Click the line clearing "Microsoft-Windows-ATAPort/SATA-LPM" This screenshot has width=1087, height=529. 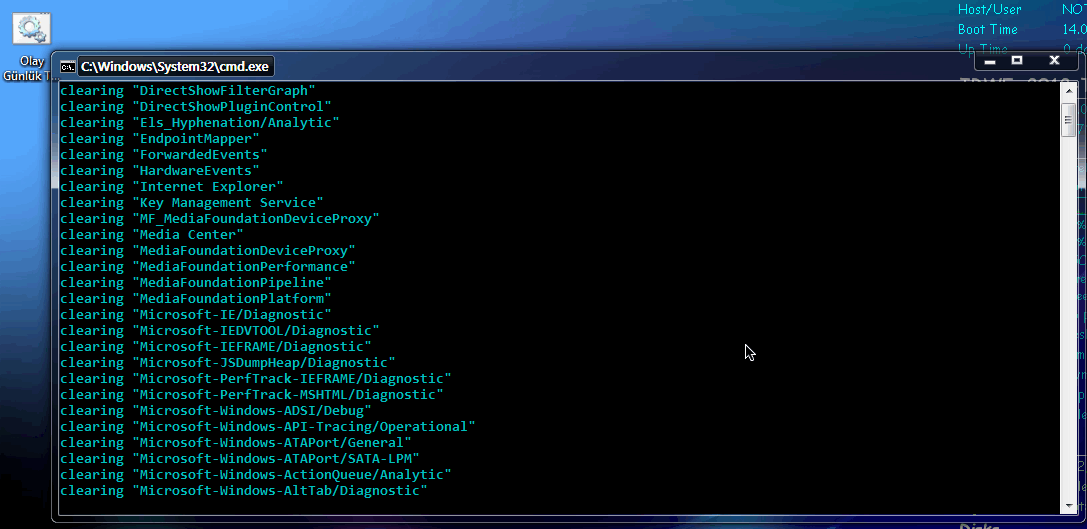pyautogui.click(x=240, y=458)
